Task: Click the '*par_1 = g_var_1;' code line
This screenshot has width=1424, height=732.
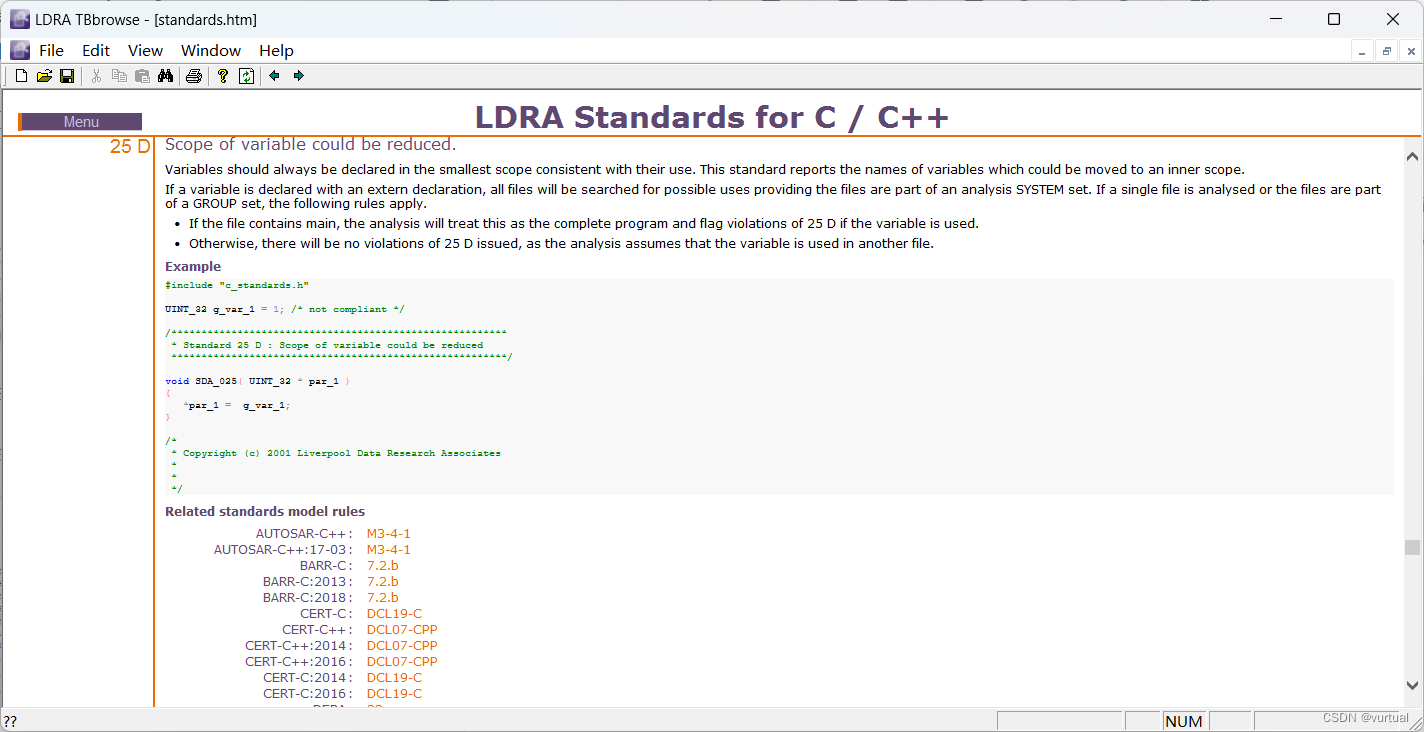Action: (x=237, y=405)
